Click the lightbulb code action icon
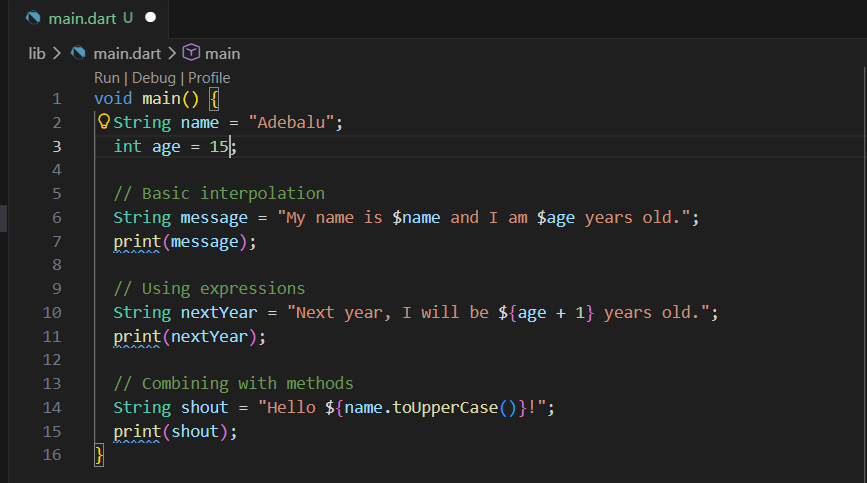The width and height of the screenshot is (867, 483). pos(102,122)
